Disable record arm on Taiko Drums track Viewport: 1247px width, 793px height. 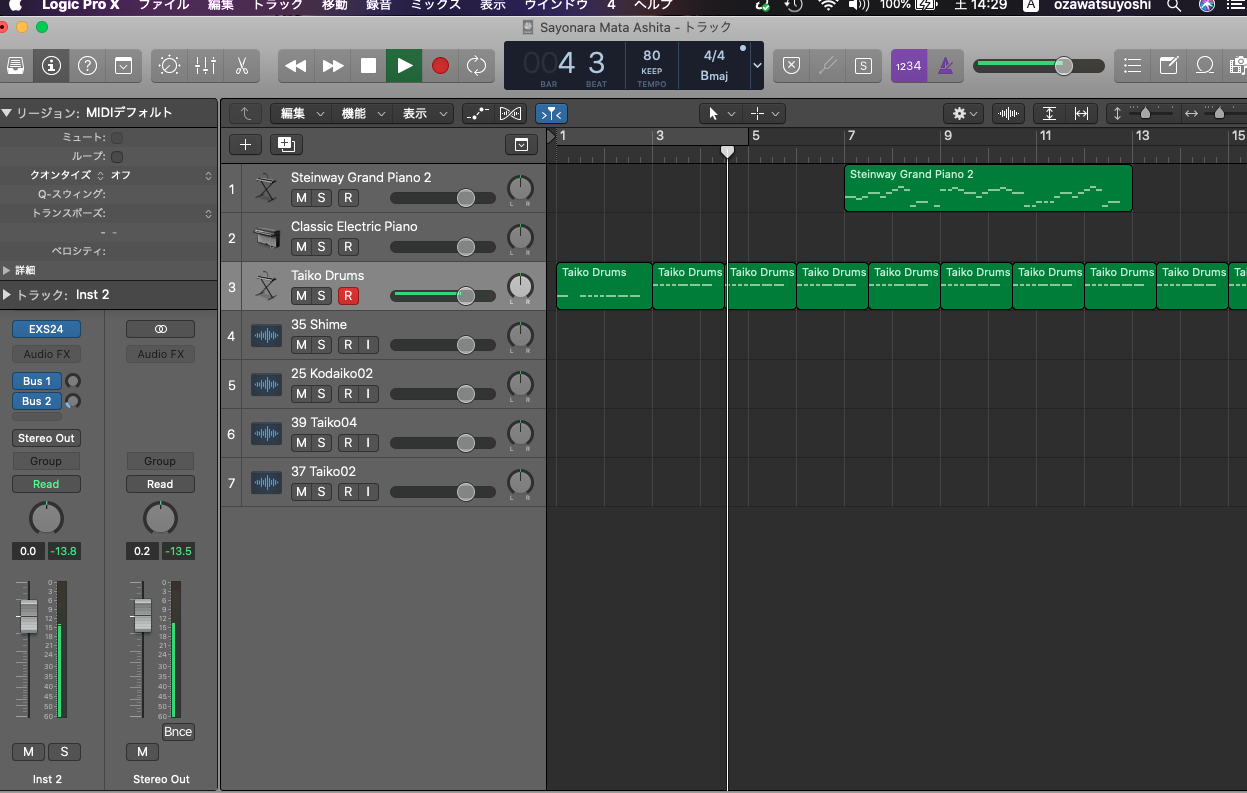(348, 296)
